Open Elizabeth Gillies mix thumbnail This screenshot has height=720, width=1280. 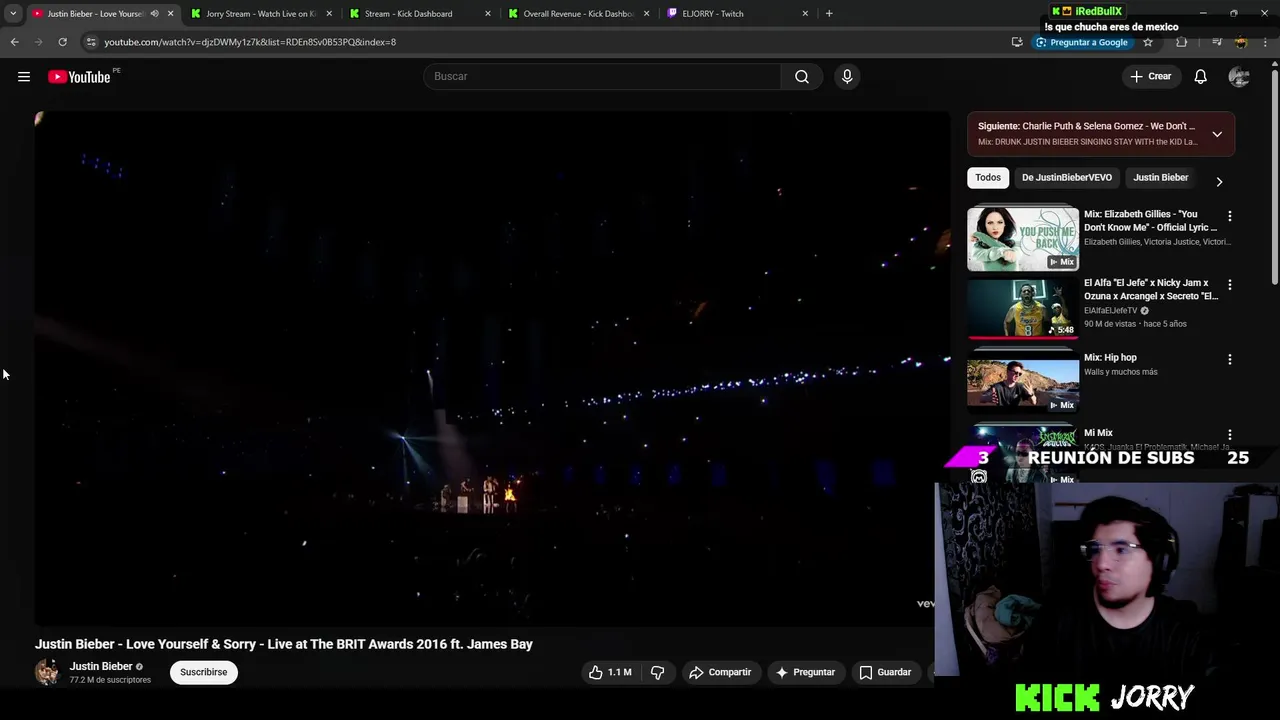click(x=1023, y=239)
